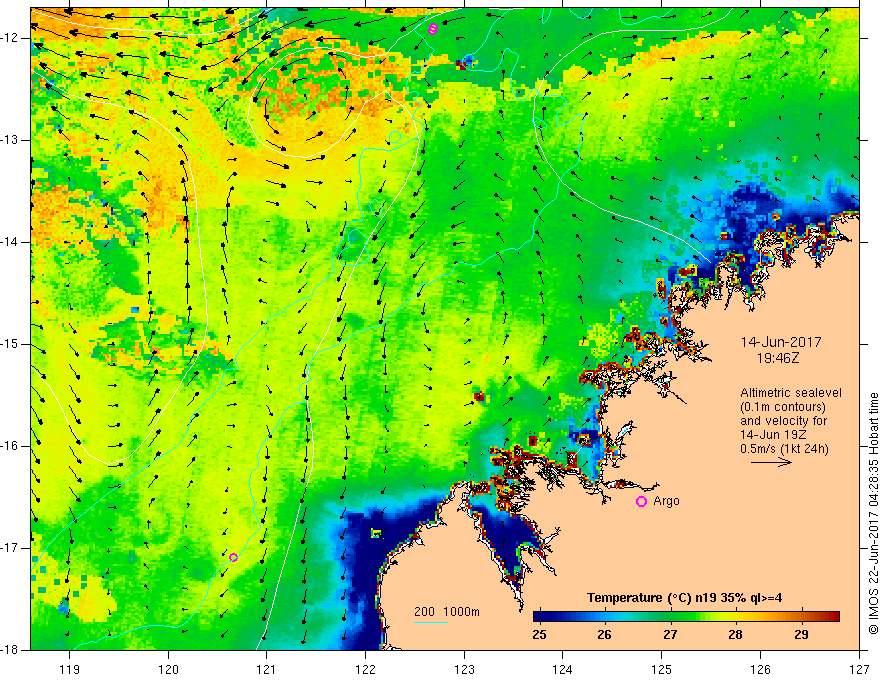Click the latitude axis label -17
This screenshot has height=680, width=880.
pos(11,548)
